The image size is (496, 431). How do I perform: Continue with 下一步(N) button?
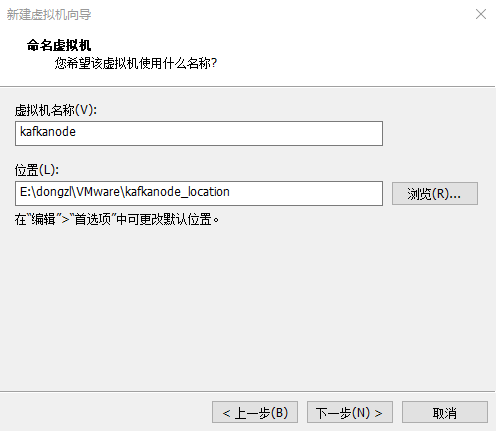coord(350,412)
